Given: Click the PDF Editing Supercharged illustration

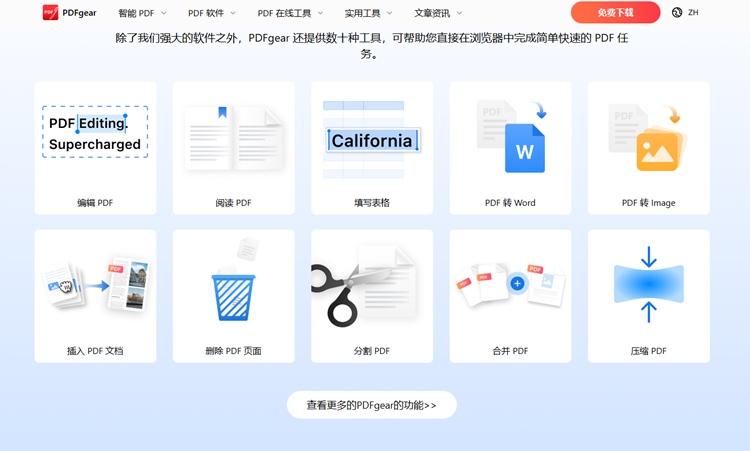Looking at the screenshot, I should (95, 132).
